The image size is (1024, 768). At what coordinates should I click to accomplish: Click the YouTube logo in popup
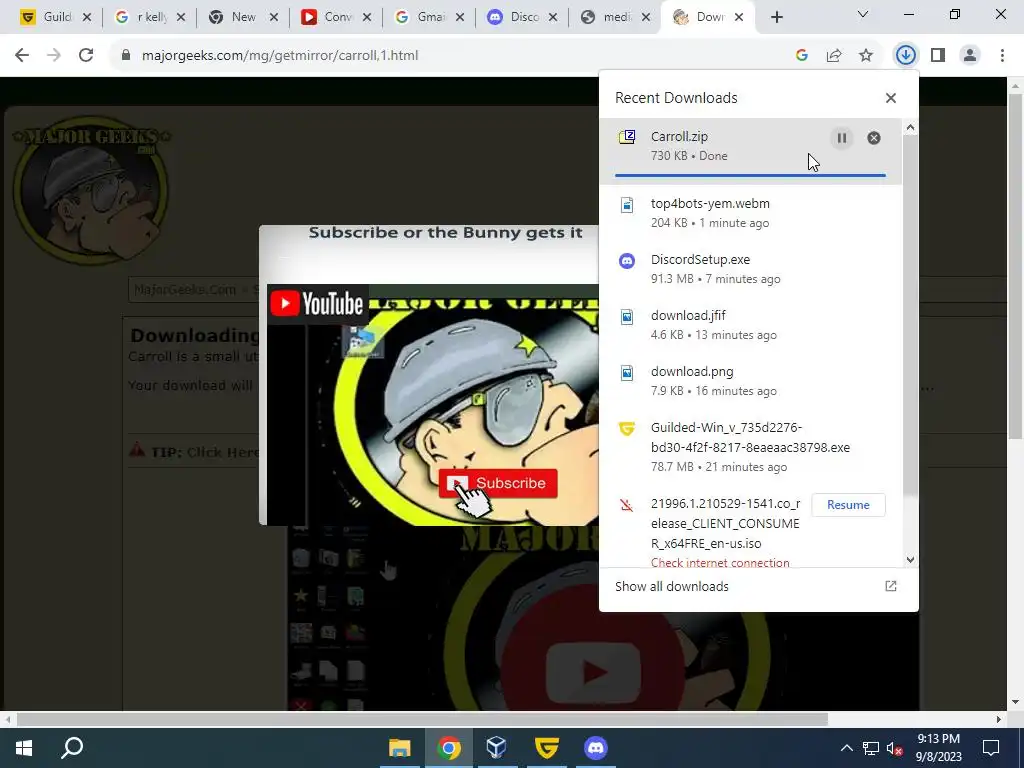click(x=317, y=304)
